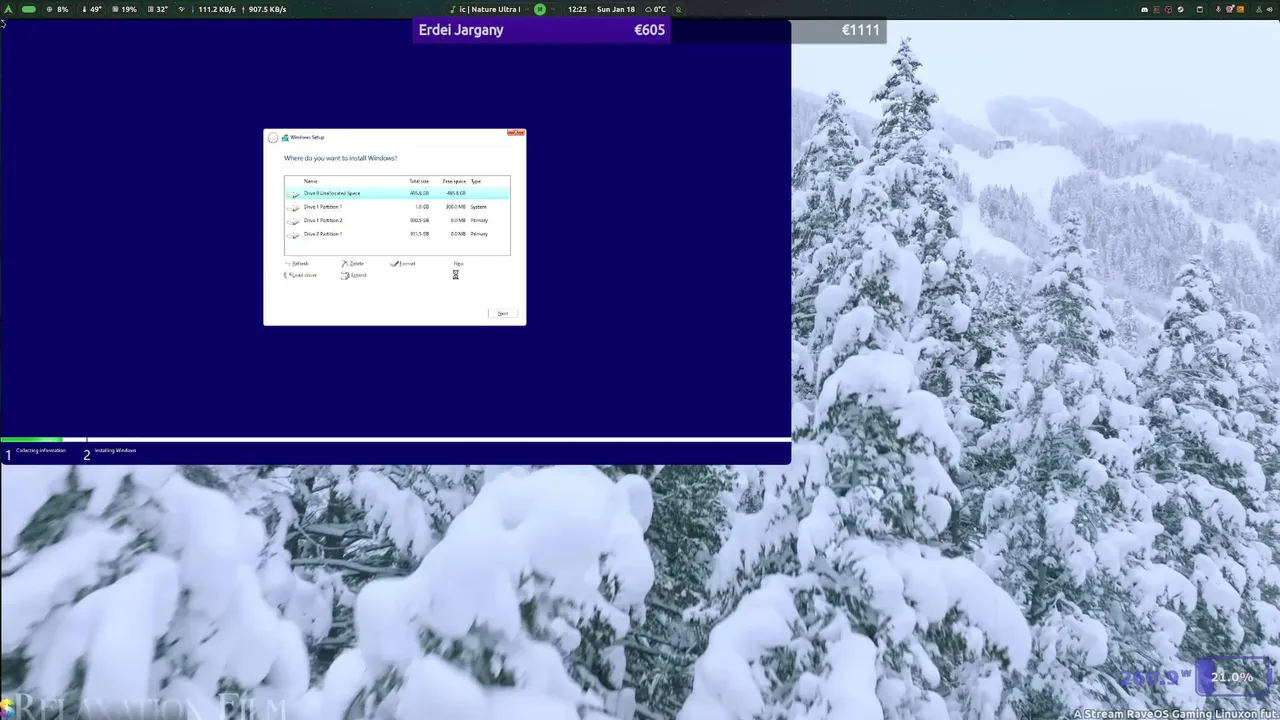Viewport: 1280px width, 720px height.
Task: Click the drive icon for Drive 2 Partition 1
Action: 293,235
